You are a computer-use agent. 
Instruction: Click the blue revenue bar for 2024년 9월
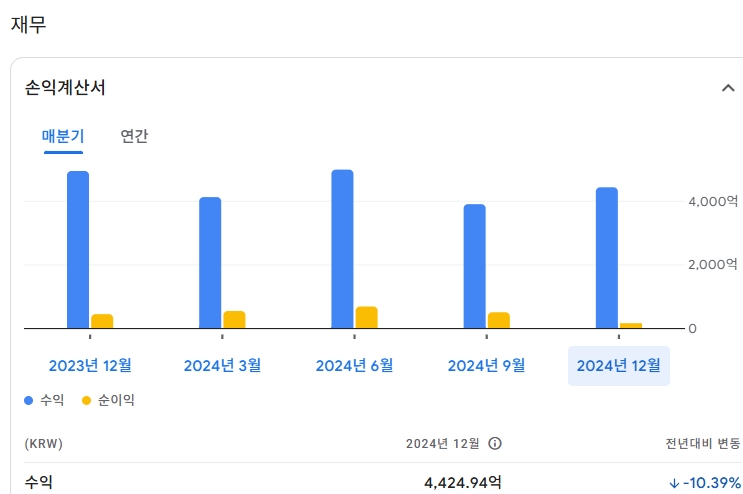coord(474,266)
